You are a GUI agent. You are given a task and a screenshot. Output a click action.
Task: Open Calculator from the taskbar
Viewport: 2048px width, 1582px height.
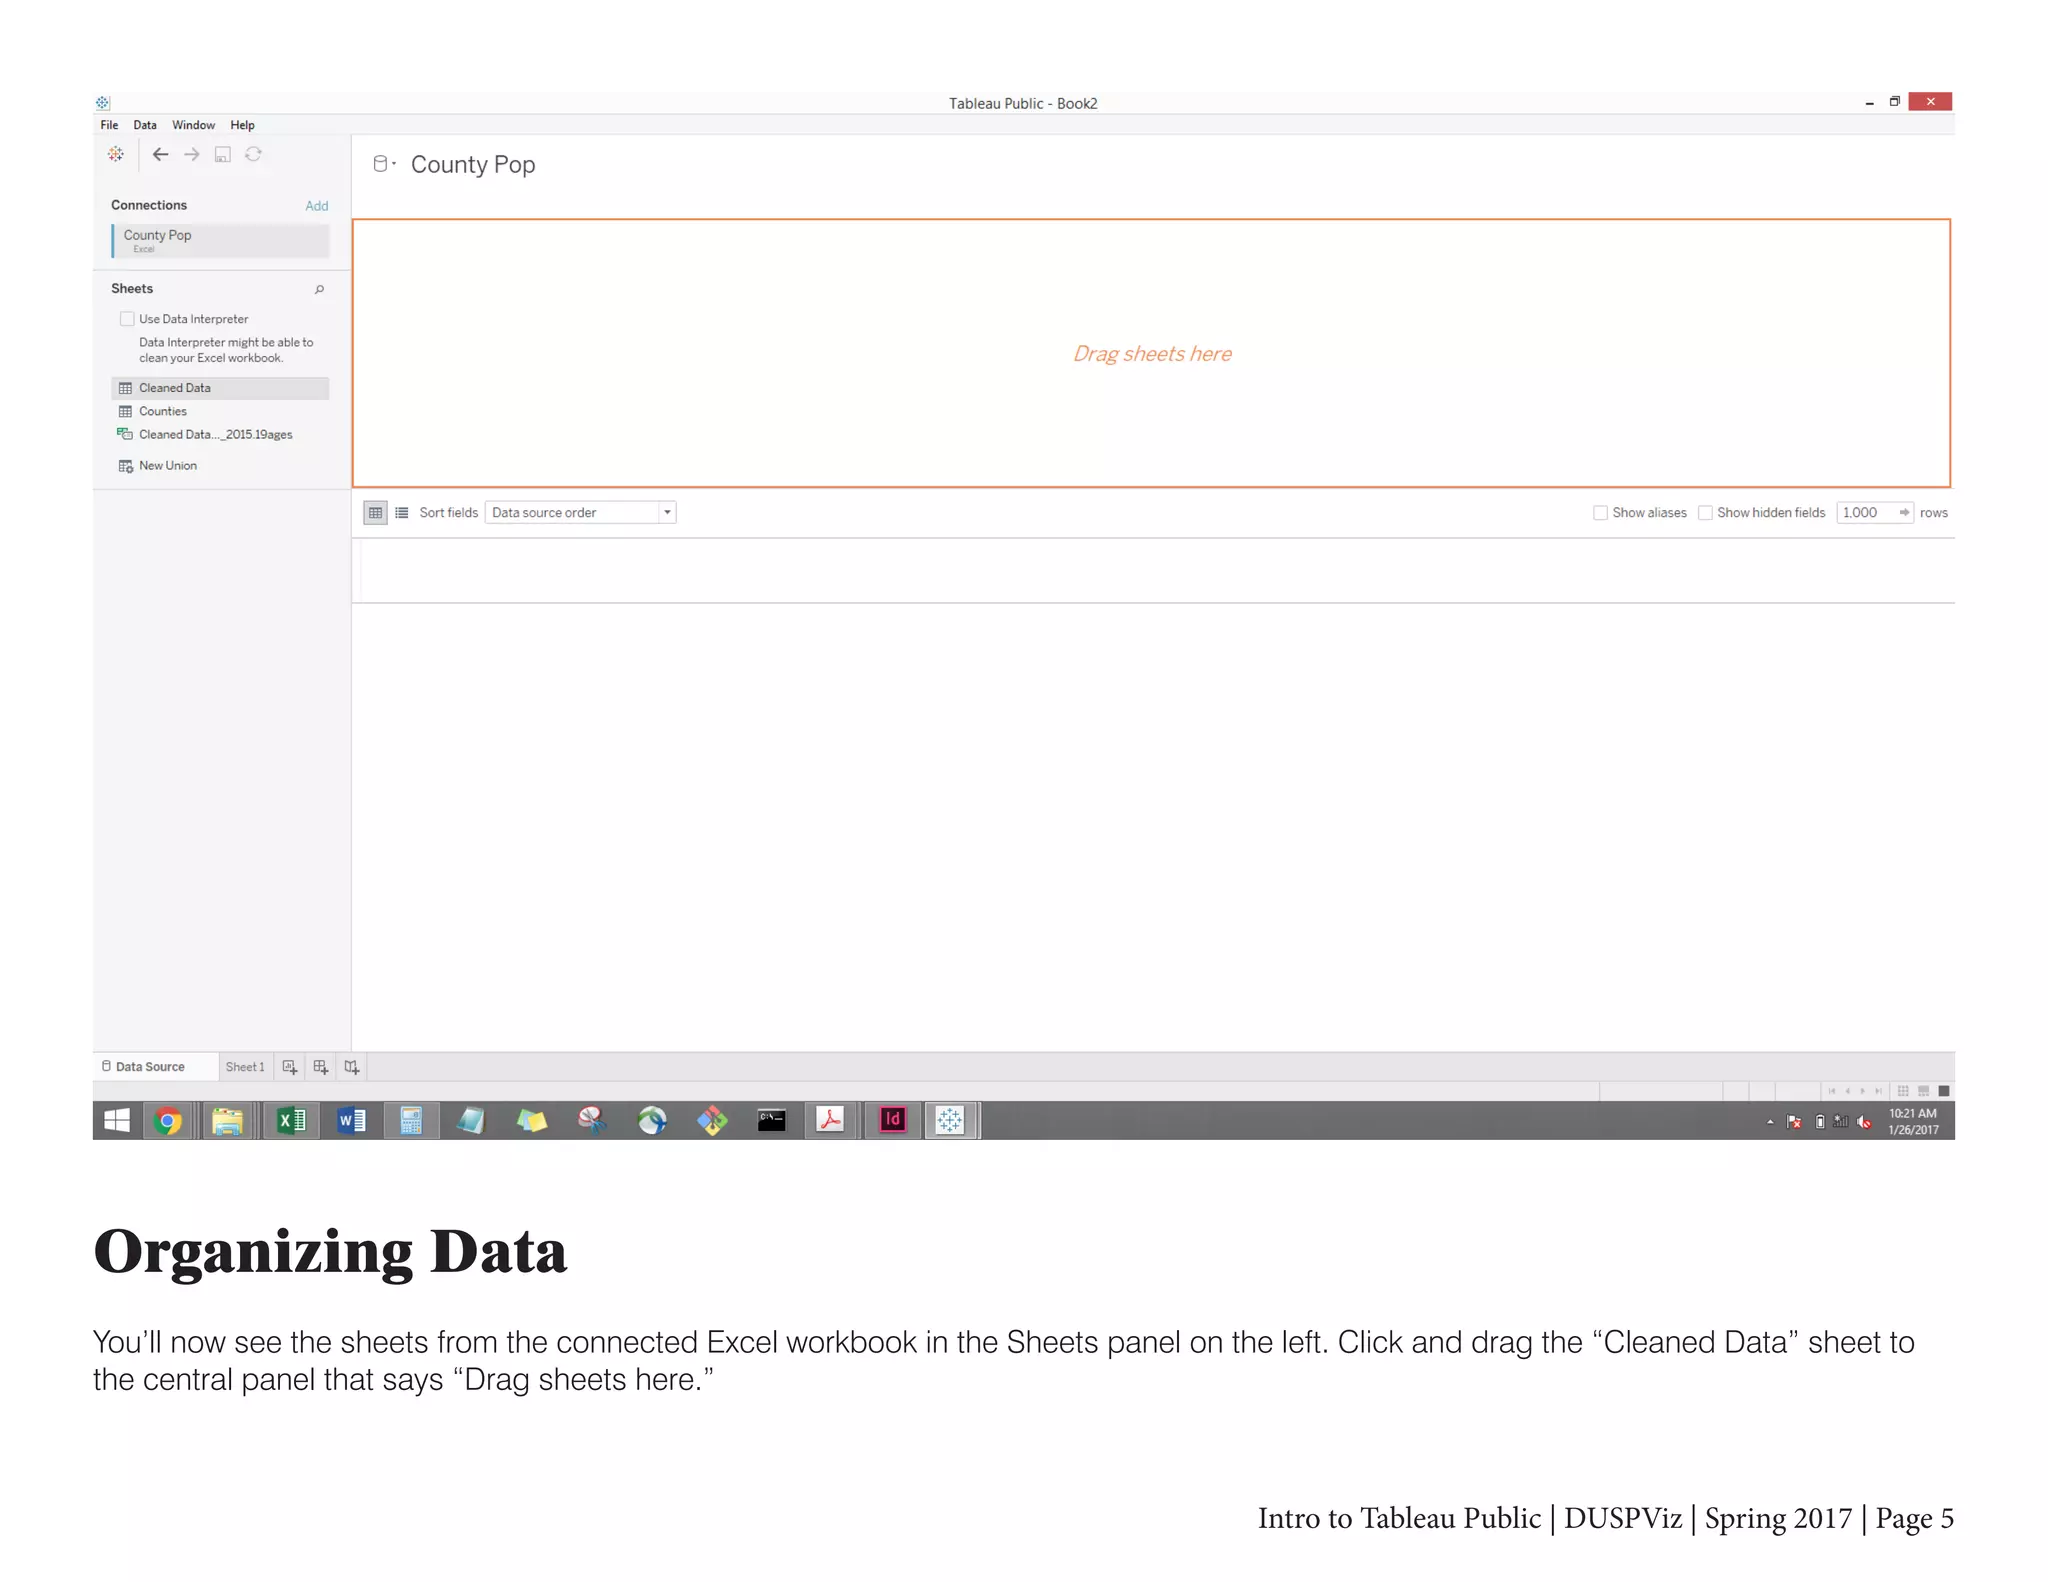click(x=411, y=1121)
